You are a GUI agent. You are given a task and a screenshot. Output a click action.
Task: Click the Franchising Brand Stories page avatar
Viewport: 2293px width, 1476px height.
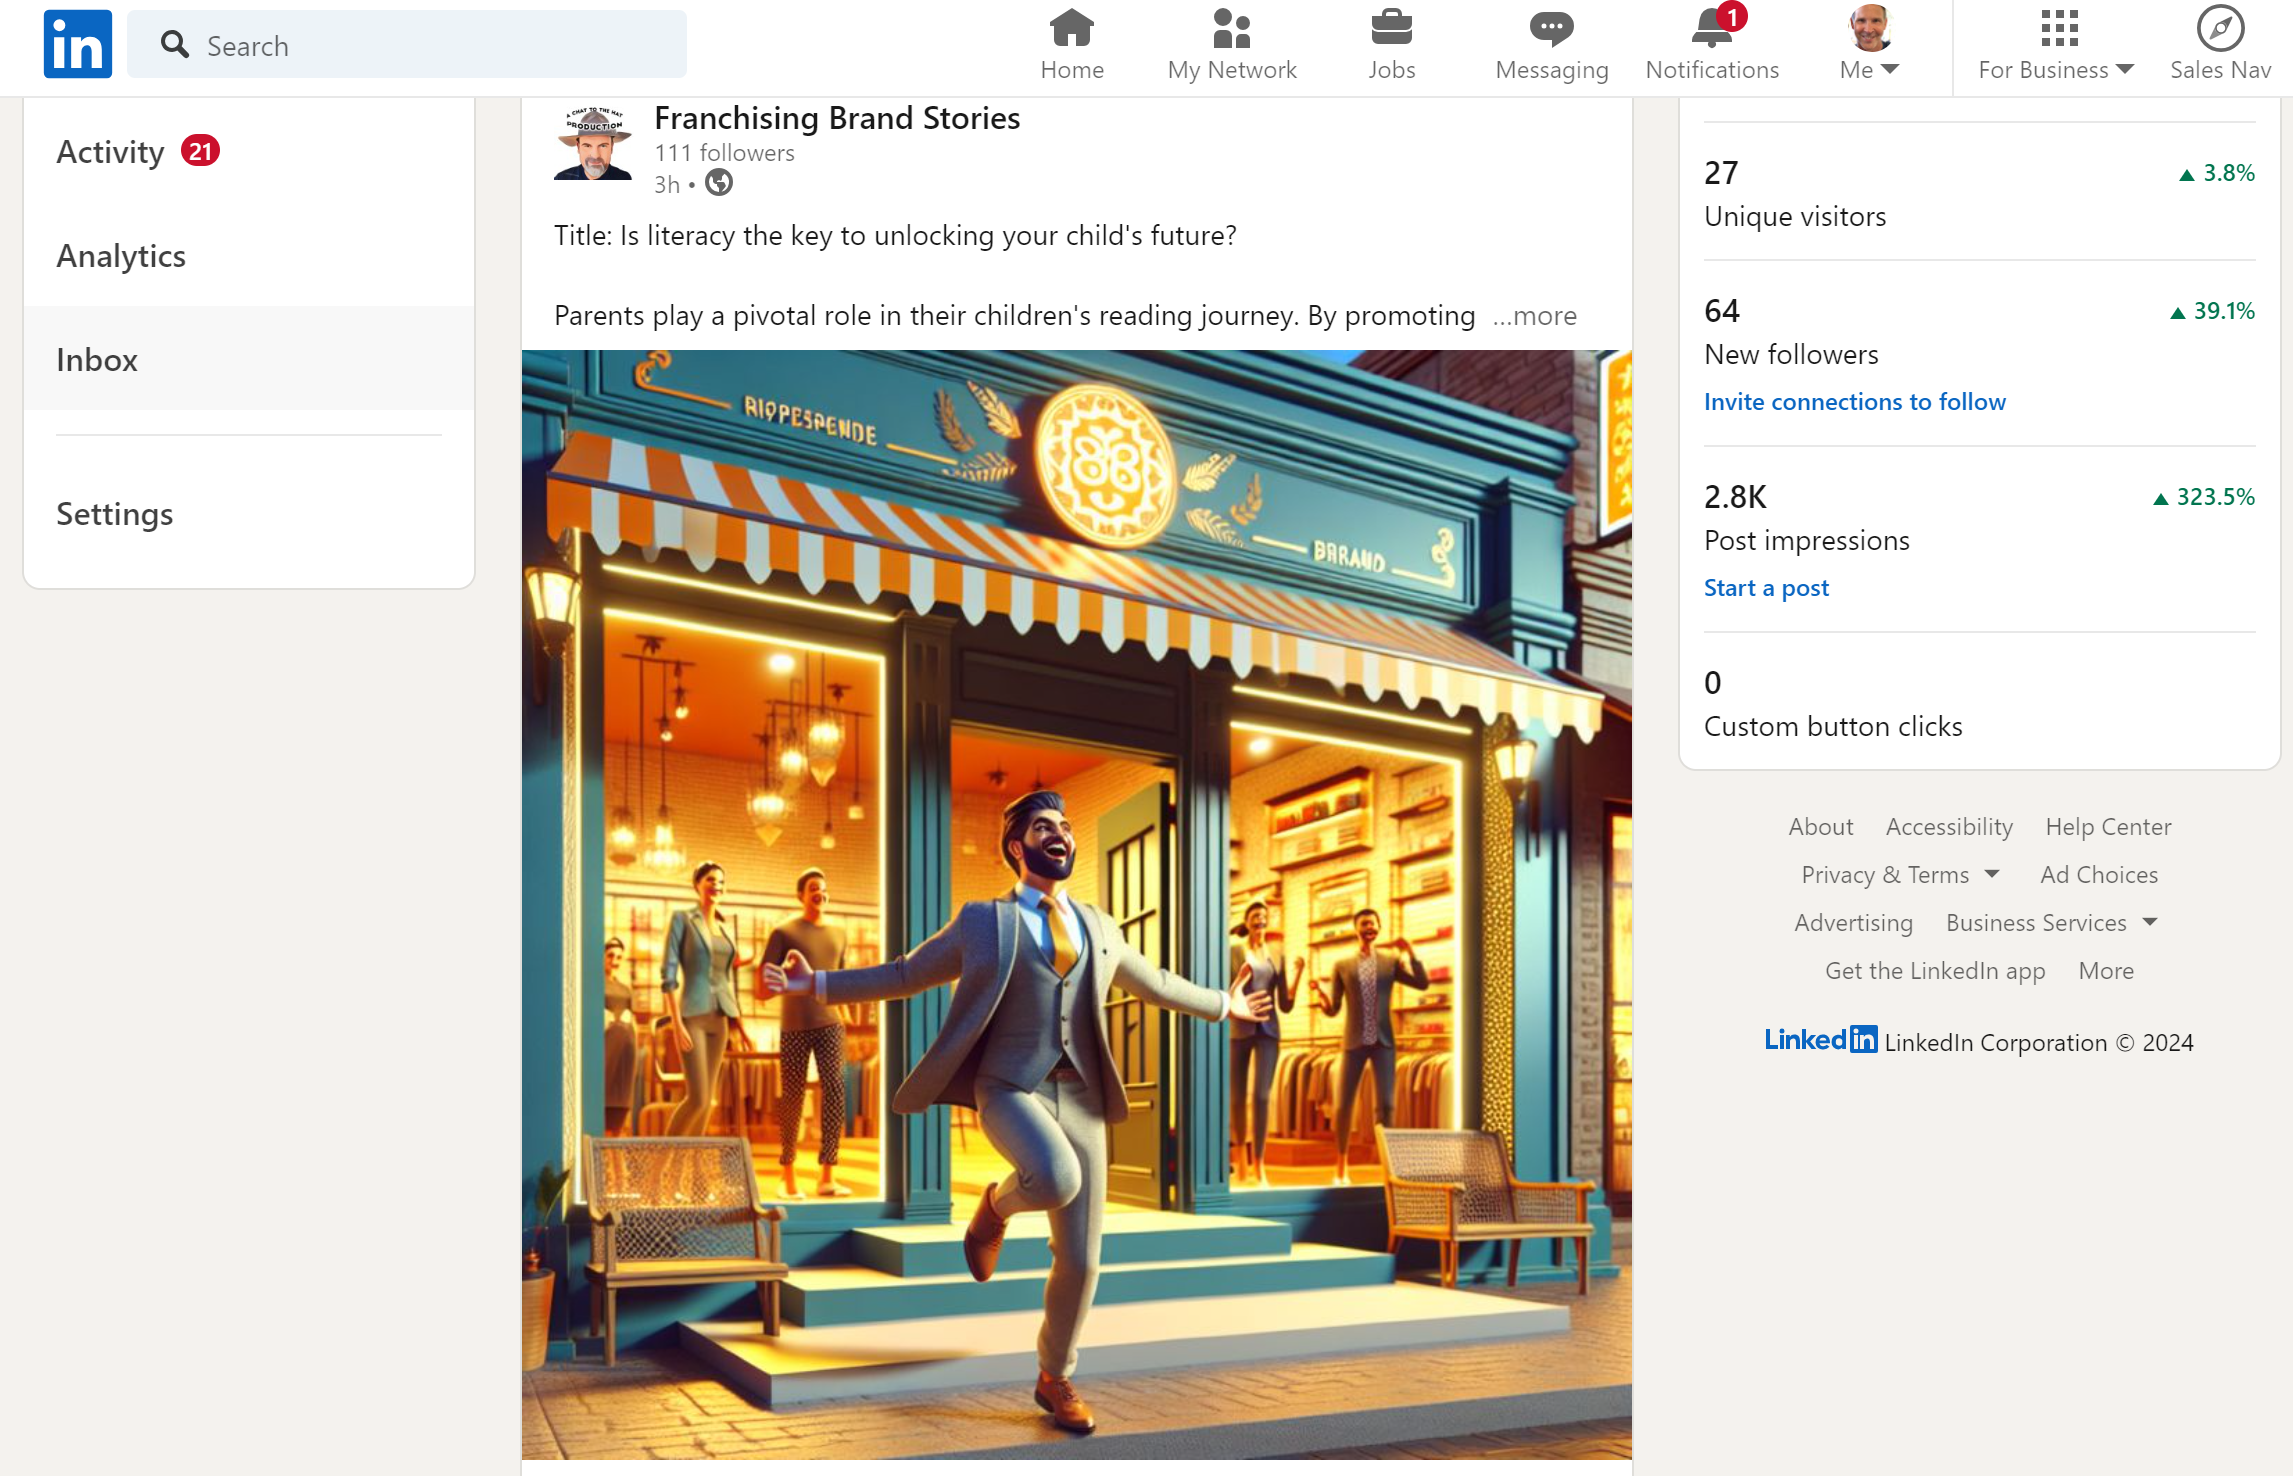(x=593, y=144)
